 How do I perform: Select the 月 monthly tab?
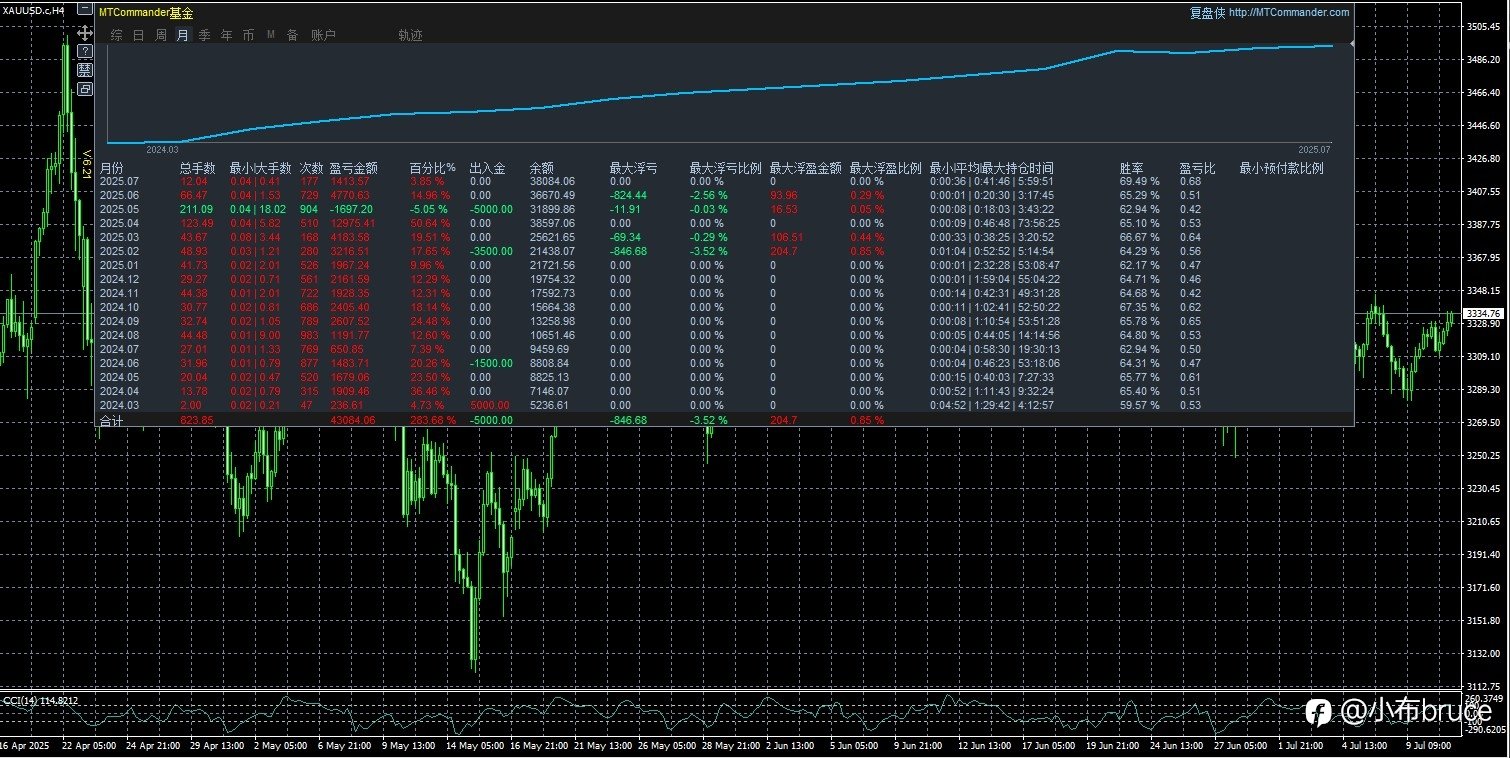click(182, 35)
